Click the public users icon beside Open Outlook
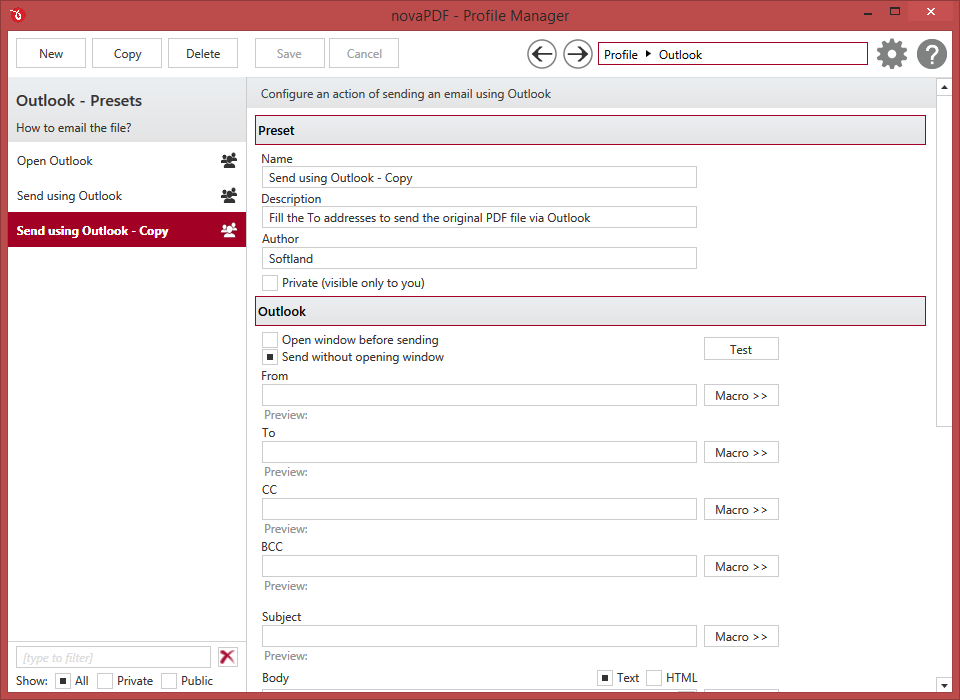 coord(229,160)
